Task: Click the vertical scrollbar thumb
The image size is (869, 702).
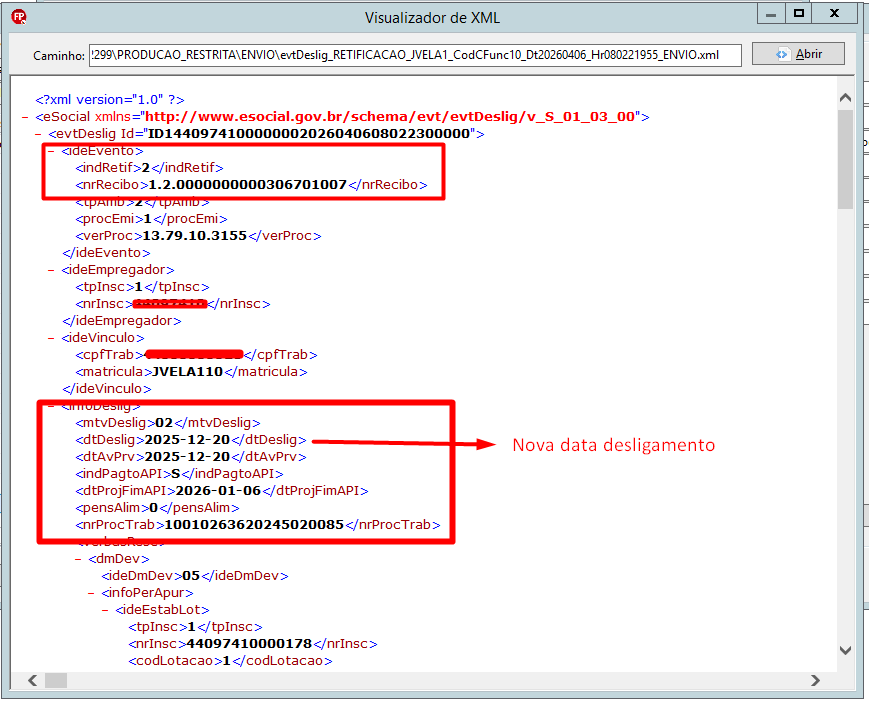Action: (x=845, y=160)
